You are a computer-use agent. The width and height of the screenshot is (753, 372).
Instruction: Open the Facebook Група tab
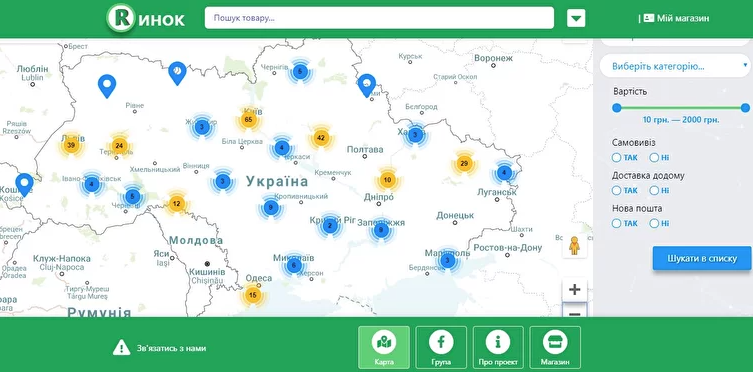point(441,347)
